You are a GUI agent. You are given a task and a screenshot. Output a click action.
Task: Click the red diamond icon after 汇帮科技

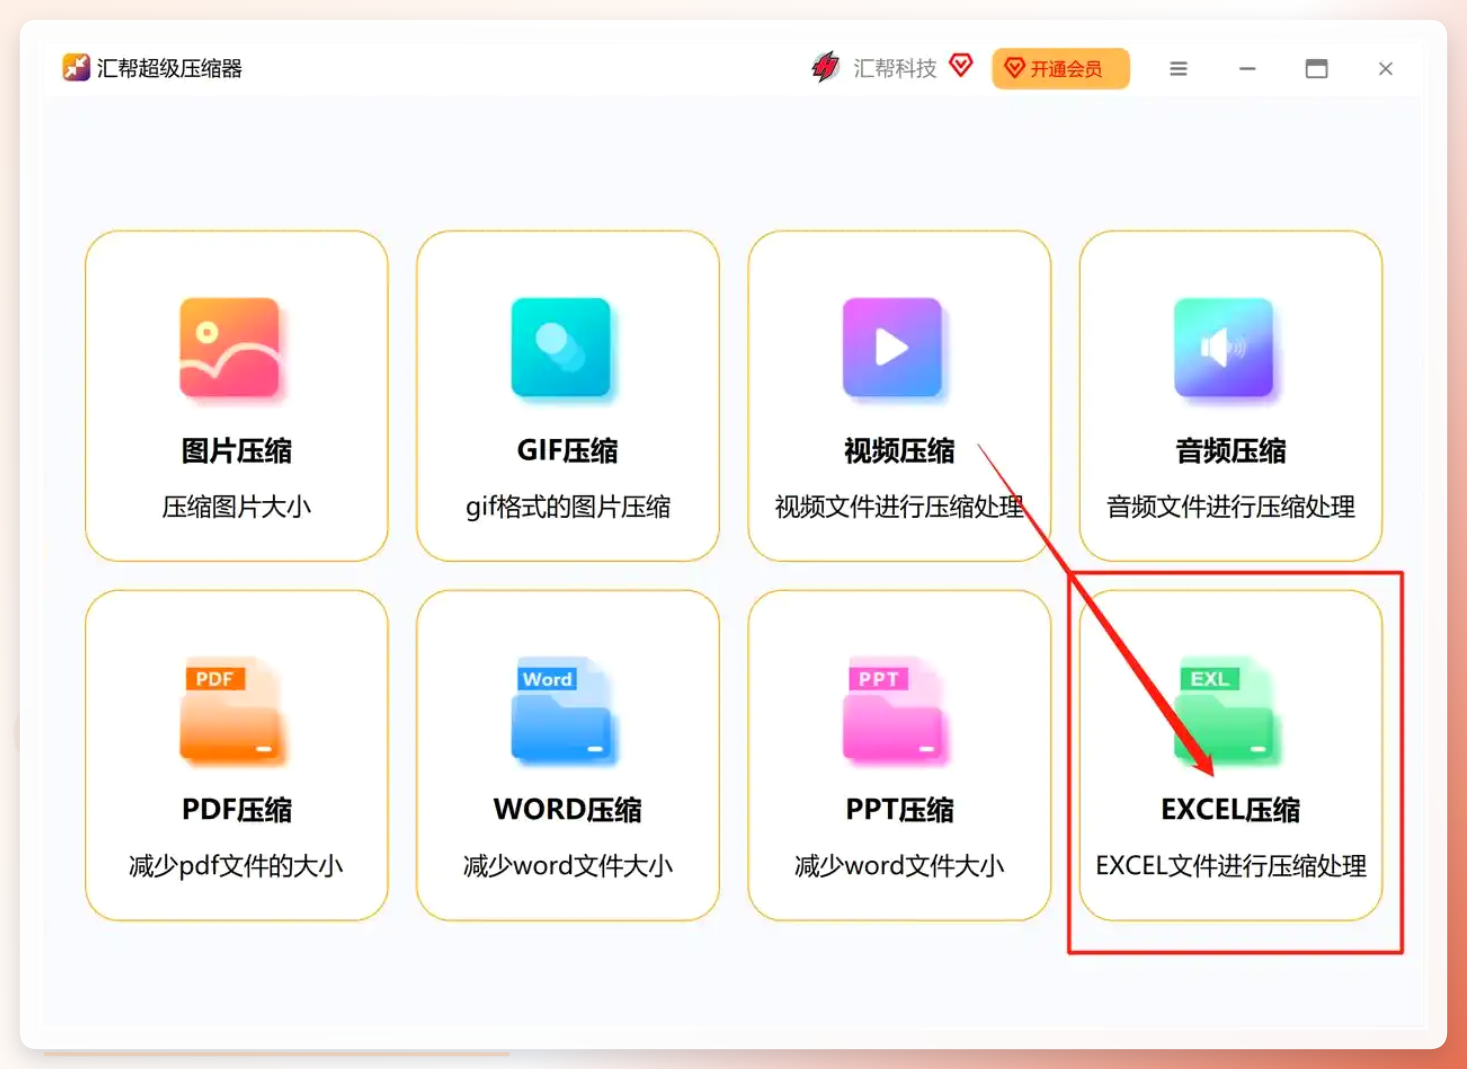pyautogui.click(x=961, y=66)
